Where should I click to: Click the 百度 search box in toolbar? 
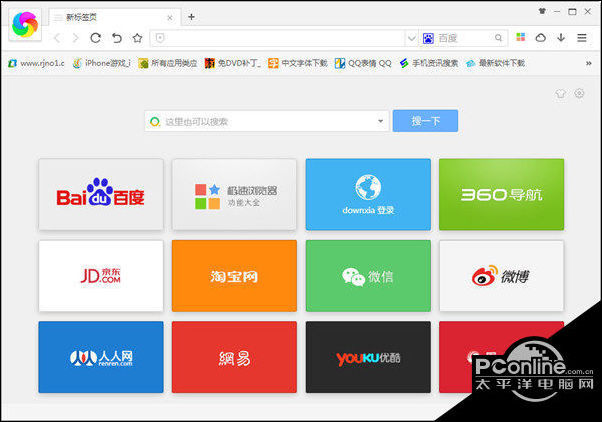tap(465, 38)
